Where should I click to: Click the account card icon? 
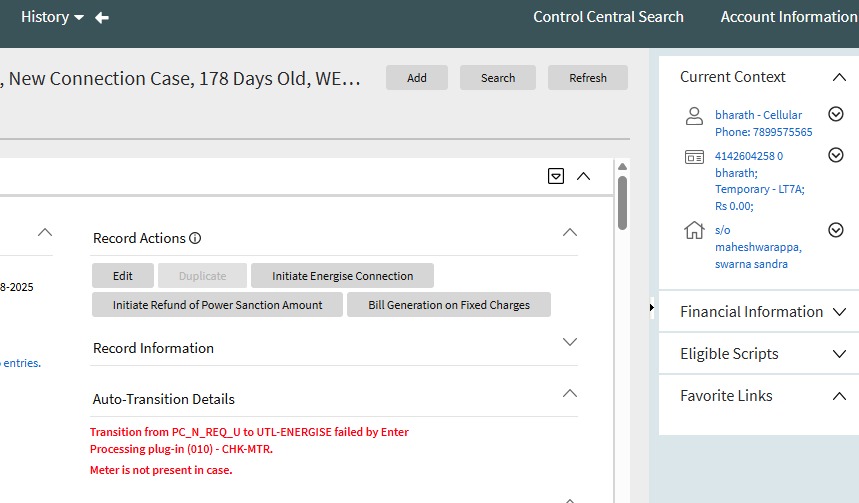tap(694, 157)
